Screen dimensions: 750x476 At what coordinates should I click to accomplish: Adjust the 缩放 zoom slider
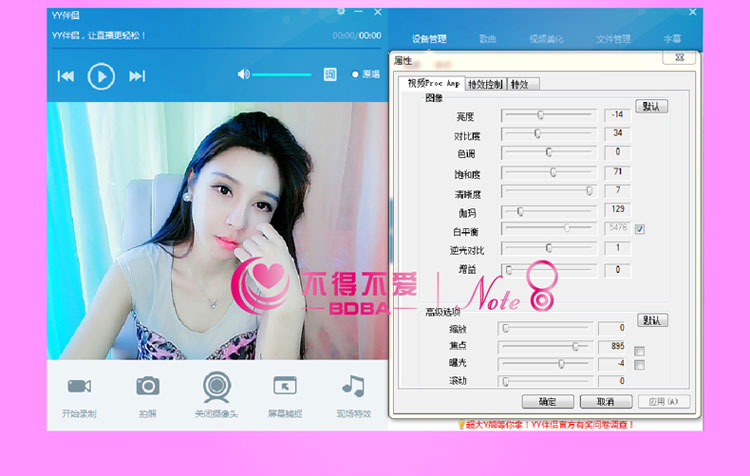pyautogui.click(x=545, y=328)
